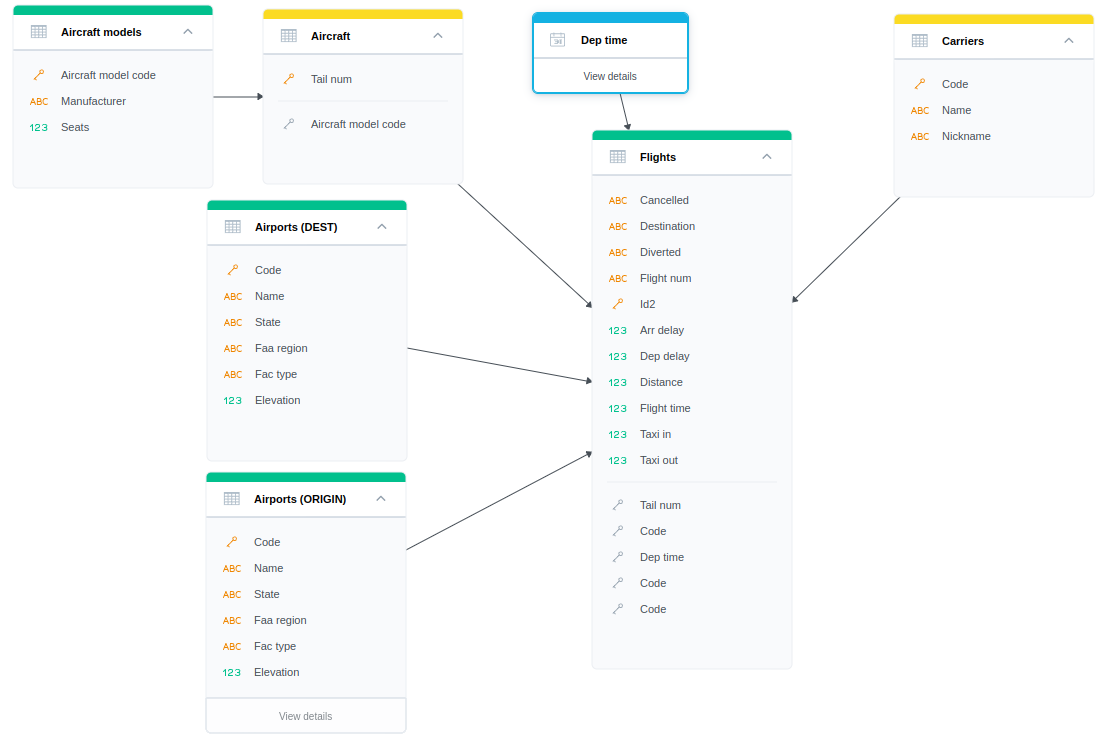
Task: Select the Distance field in Flights
Action: 661,382
